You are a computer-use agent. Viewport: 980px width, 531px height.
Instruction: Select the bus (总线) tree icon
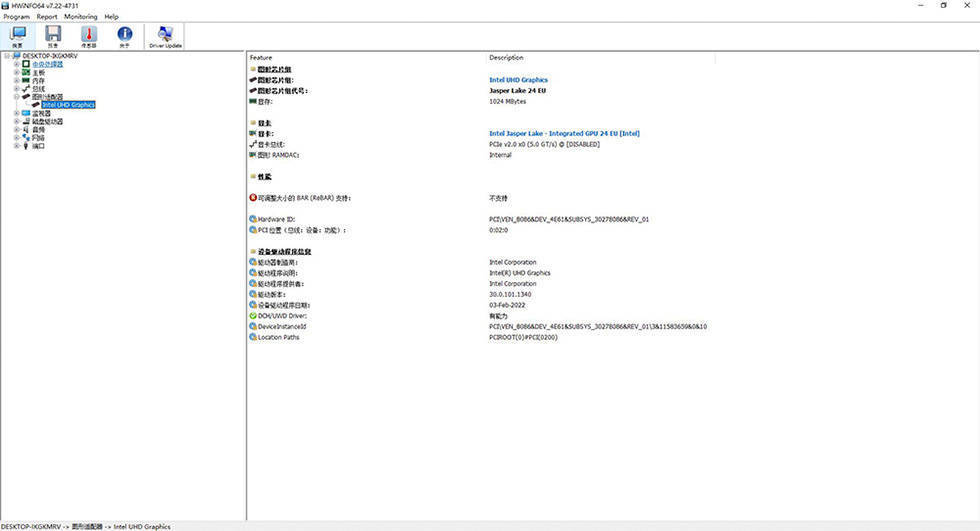pyautogui.click(x=26, y=89)
